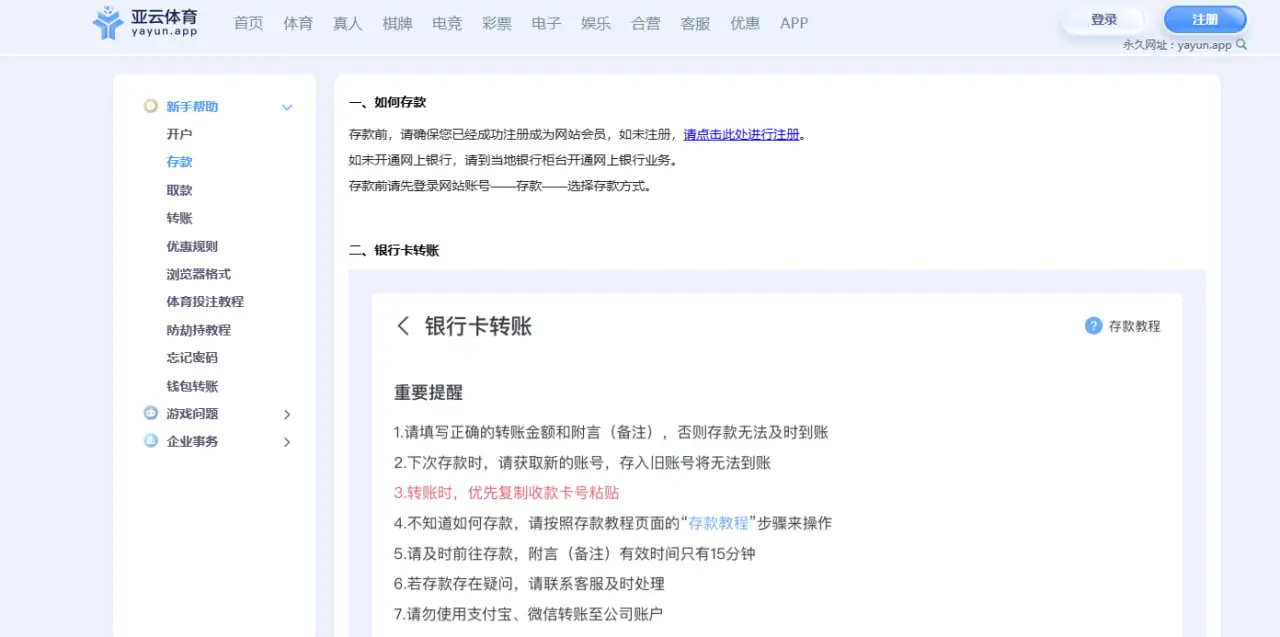The width and height of the screenshot is (1280, 637).
Task: Go to the 优惠 nav item
Action: pos(745,23)
